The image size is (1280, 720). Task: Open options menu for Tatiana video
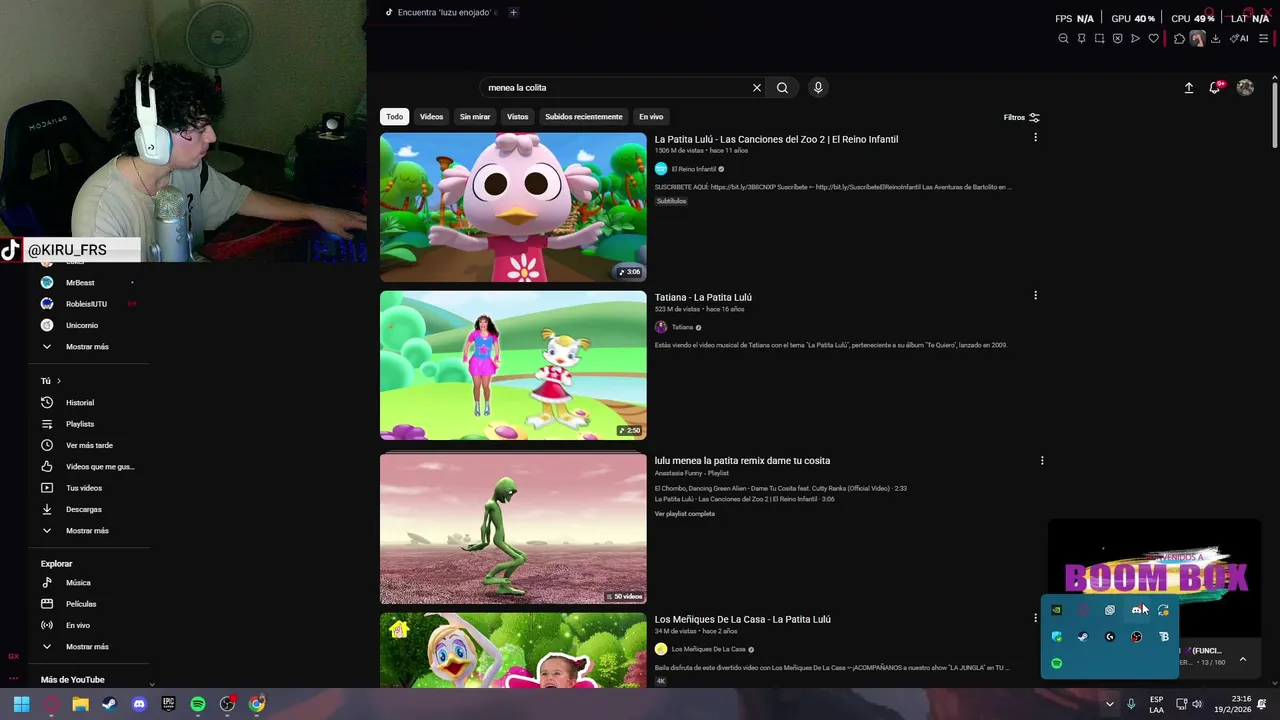click(x=1035, y=295)
